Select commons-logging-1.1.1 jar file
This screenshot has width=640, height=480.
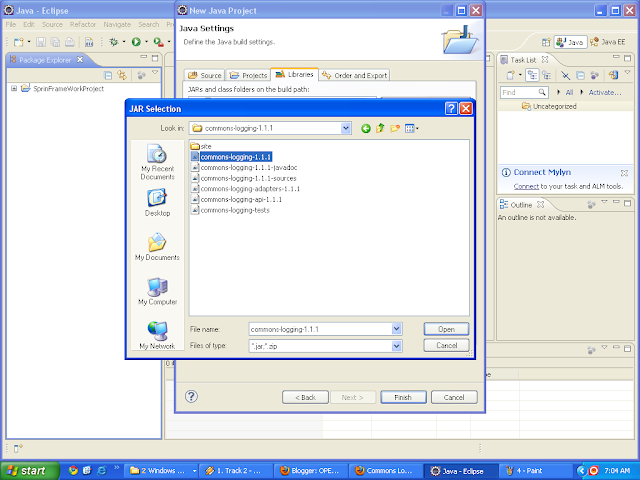click(x=231, y=157)
